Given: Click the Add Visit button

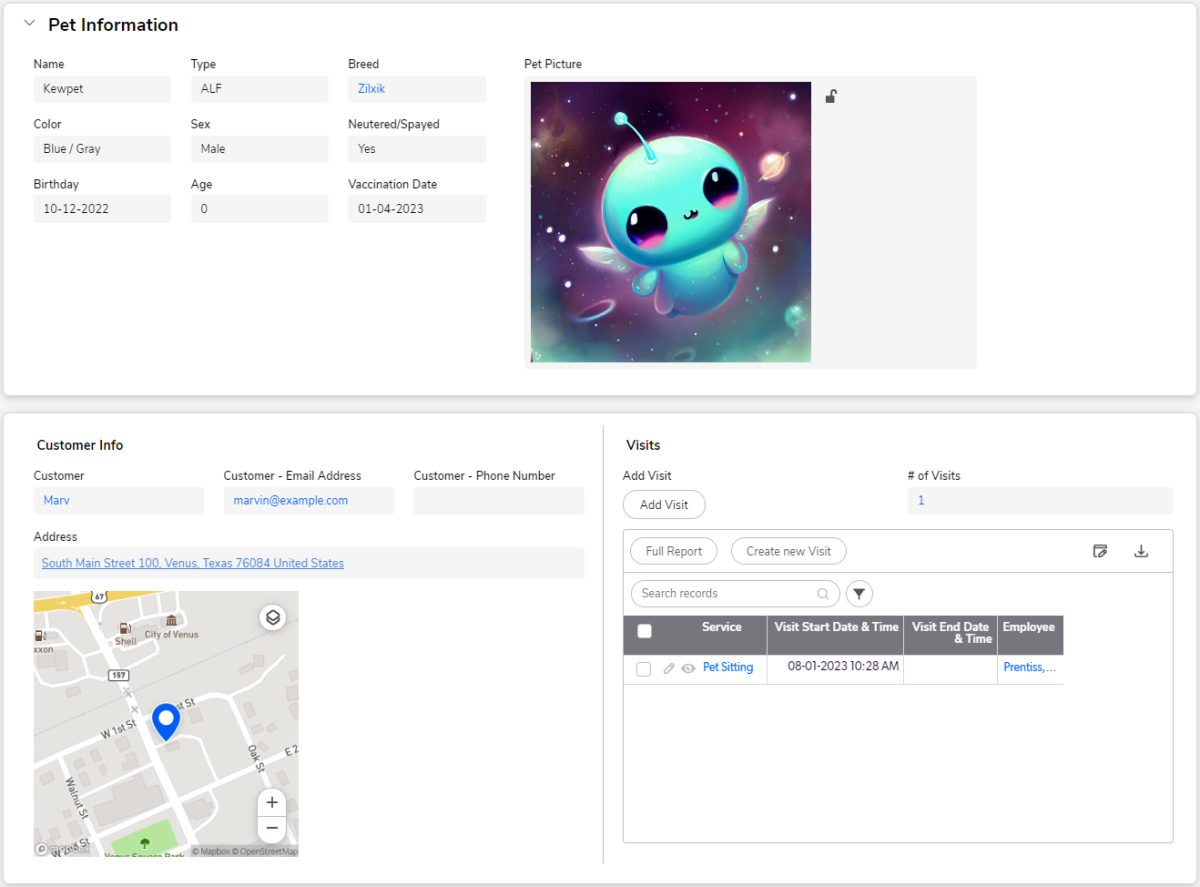Looking at the screenshot, I should [664, 505].
